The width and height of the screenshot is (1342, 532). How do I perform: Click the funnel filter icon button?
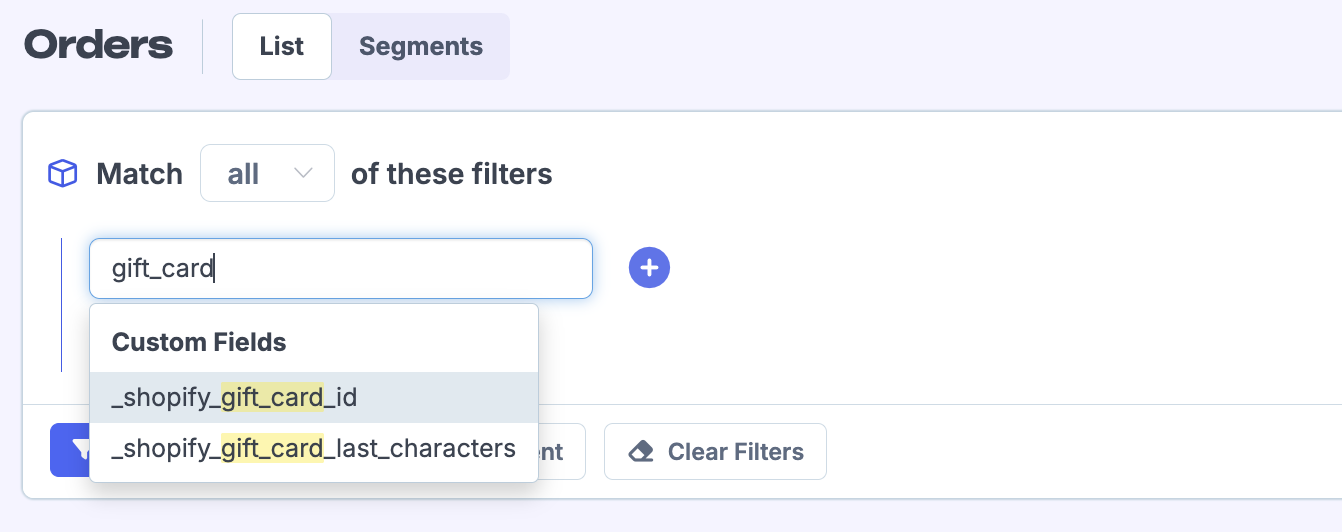[71, 451]
